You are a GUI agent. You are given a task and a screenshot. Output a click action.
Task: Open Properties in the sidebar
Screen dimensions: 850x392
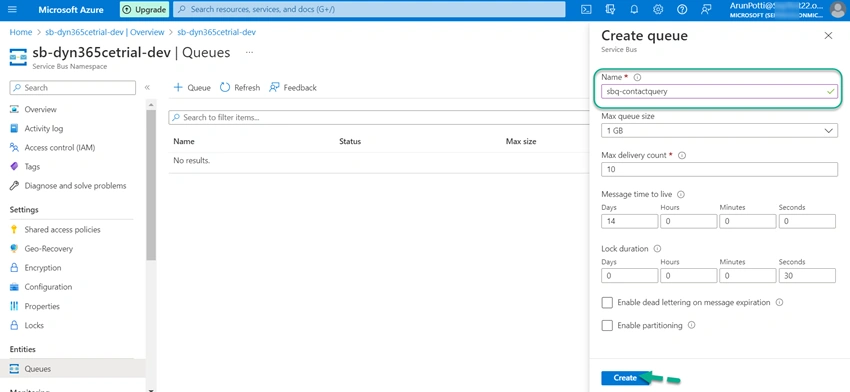42,306
